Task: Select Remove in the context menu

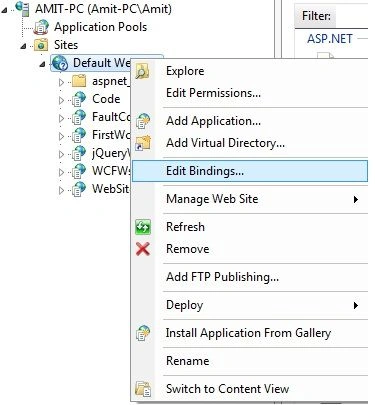Action: 250,249
